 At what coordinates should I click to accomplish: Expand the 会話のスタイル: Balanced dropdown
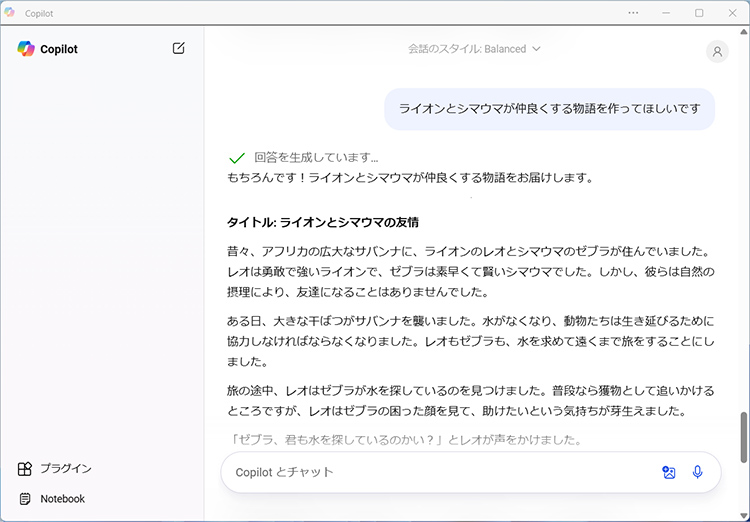pos(474,49)
